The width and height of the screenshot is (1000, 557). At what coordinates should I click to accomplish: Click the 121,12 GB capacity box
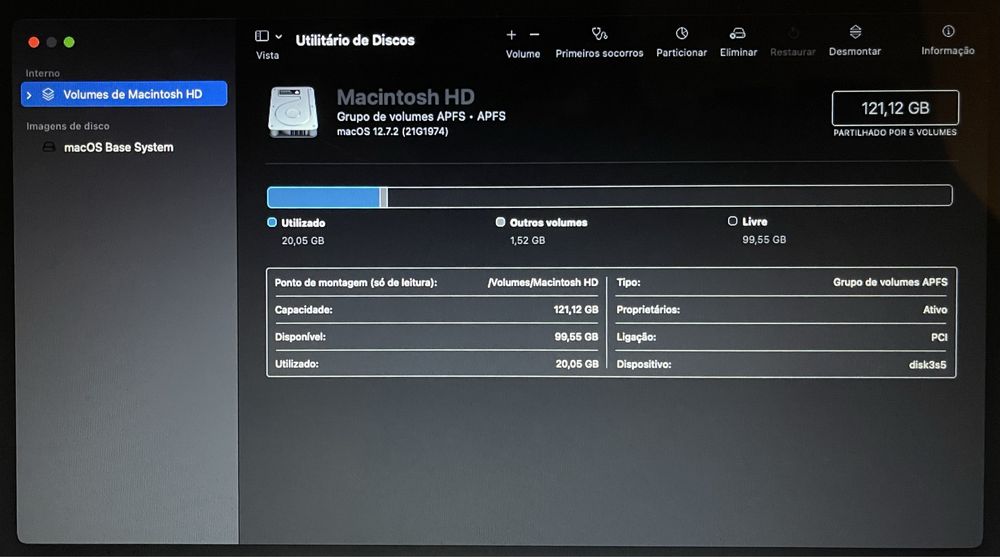coord(895,108)
